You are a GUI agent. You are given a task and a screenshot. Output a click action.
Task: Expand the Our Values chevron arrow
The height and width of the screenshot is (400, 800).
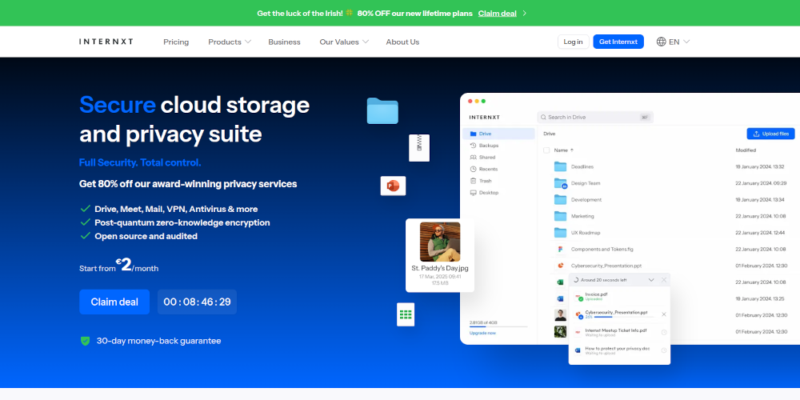coord(365,42)
